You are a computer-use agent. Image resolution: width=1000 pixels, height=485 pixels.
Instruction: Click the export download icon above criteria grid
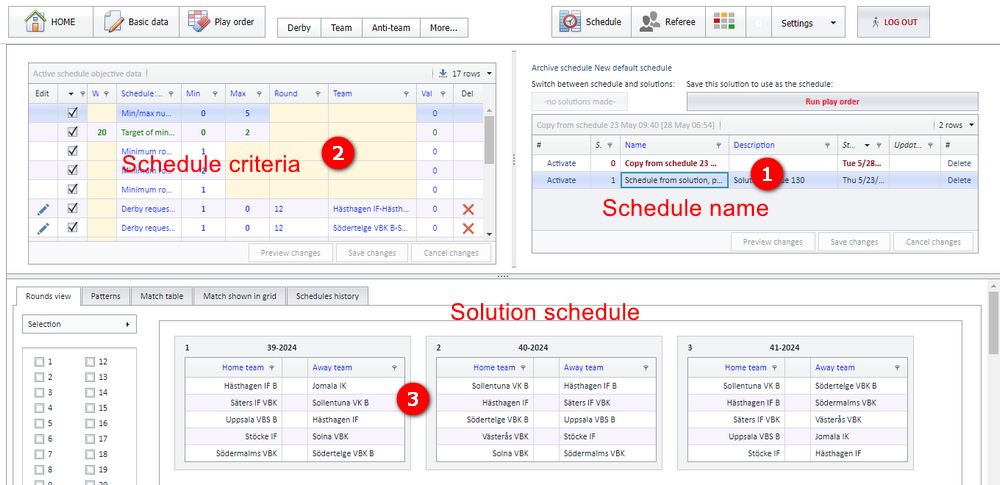point(443,73)
